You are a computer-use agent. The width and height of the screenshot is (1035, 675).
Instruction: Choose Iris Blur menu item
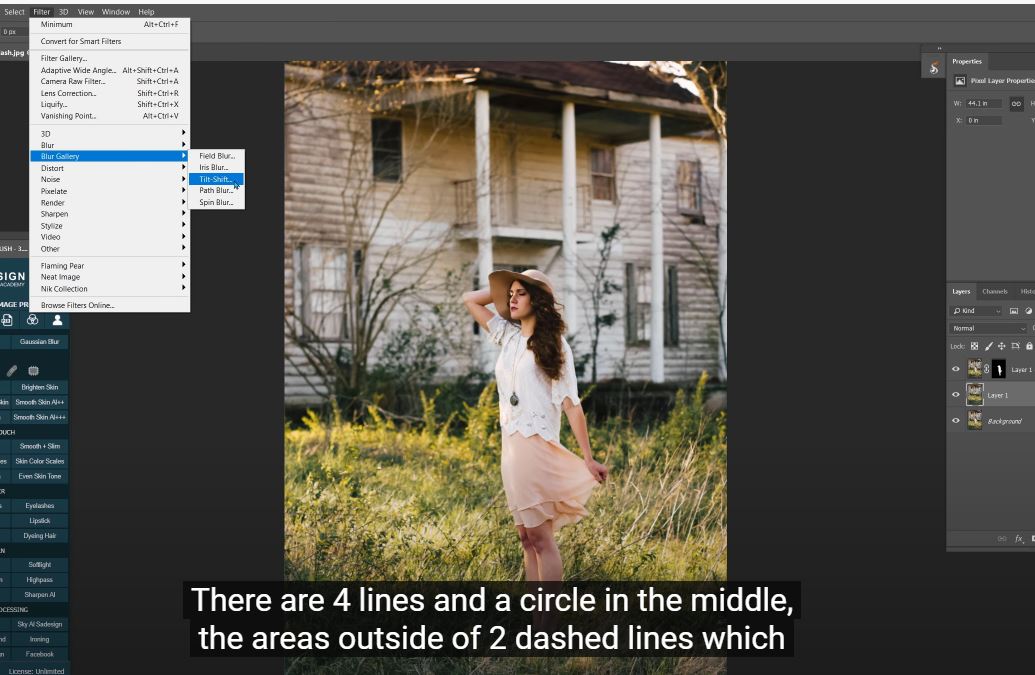click(217, 168)
